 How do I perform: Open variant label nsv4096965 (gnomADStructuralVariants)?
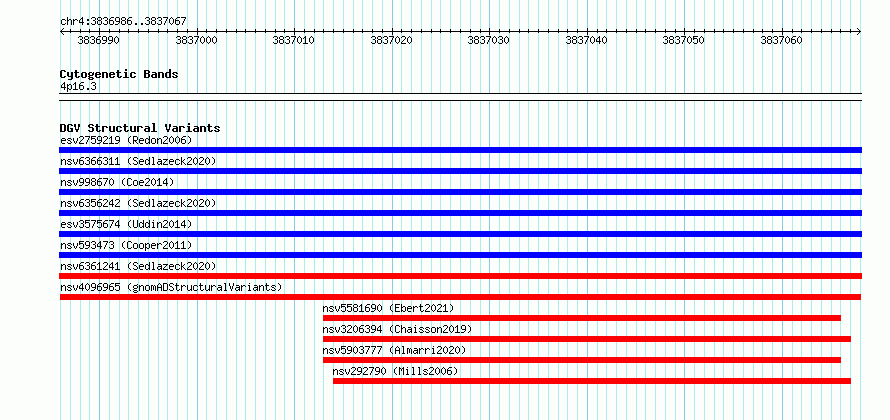(x=171, y=287)
